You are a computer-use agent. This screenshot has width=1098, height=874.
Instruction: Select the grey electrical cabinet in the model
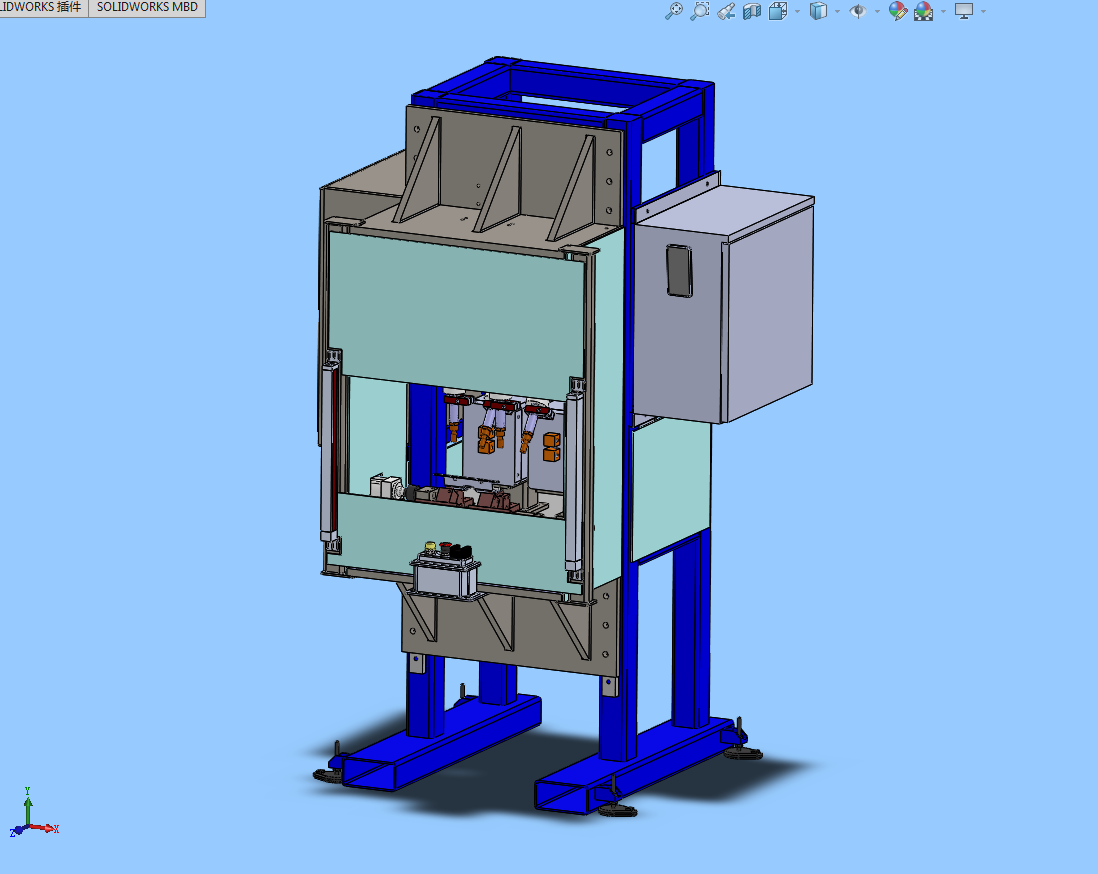click(725, 305)
